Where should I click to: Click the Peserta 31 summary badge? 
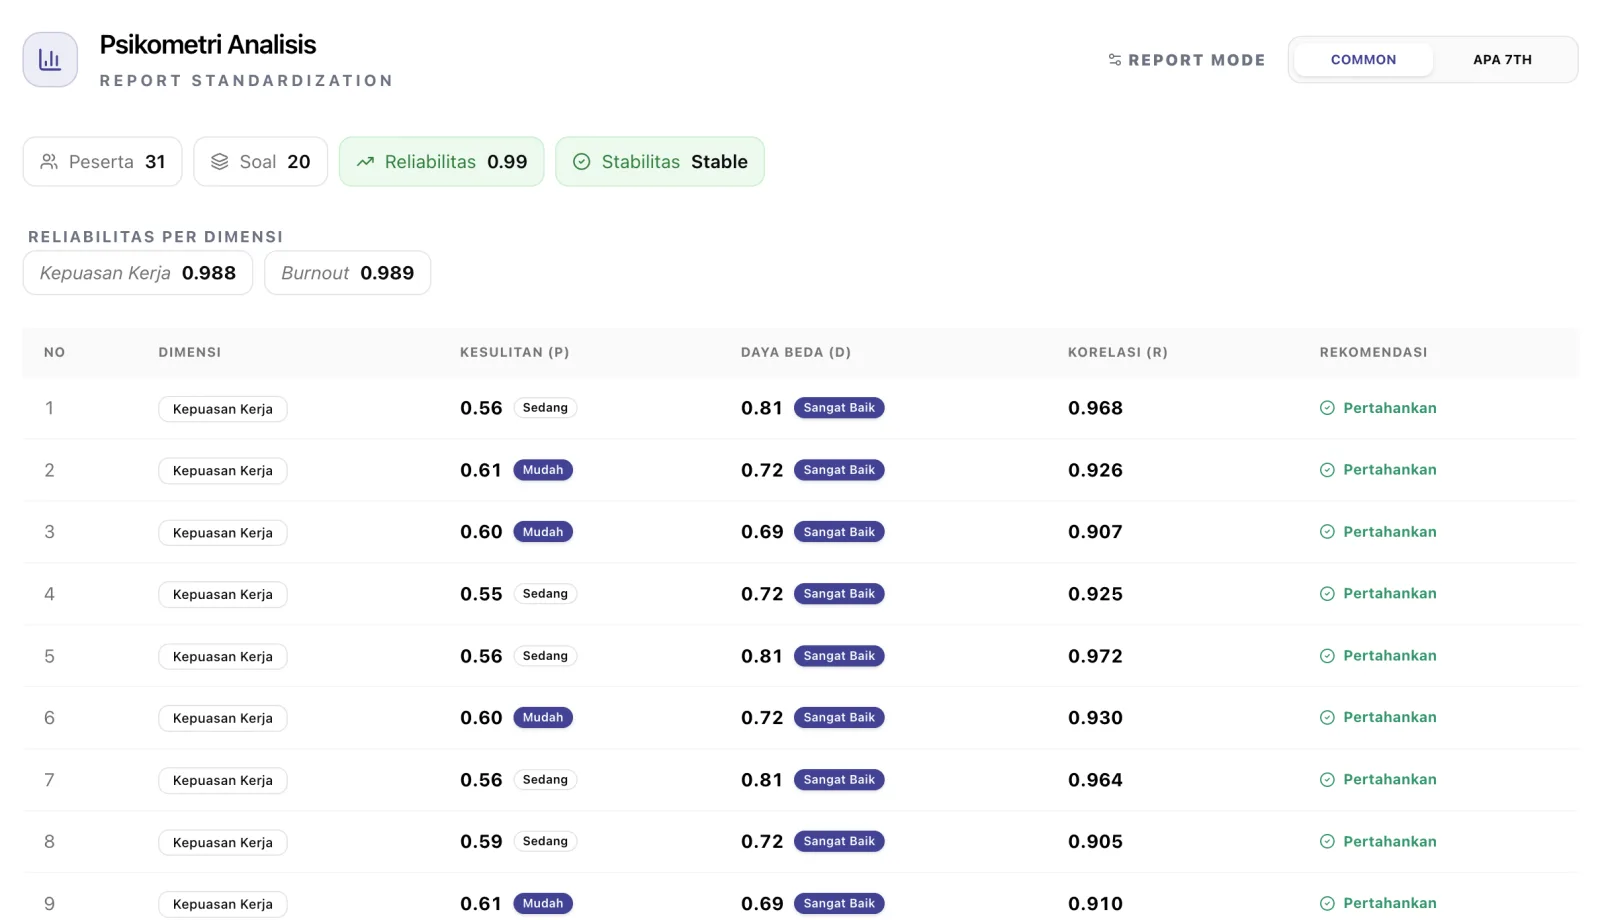[x=102, y=162]
